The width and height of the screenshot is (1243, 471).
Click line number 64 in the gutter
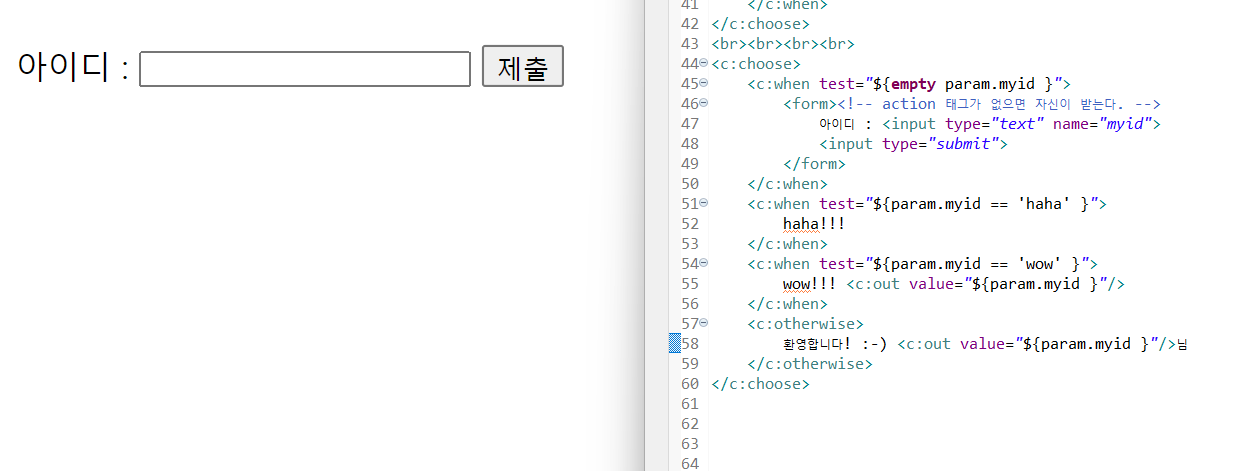pyautogui.click(x=690, y=463)
